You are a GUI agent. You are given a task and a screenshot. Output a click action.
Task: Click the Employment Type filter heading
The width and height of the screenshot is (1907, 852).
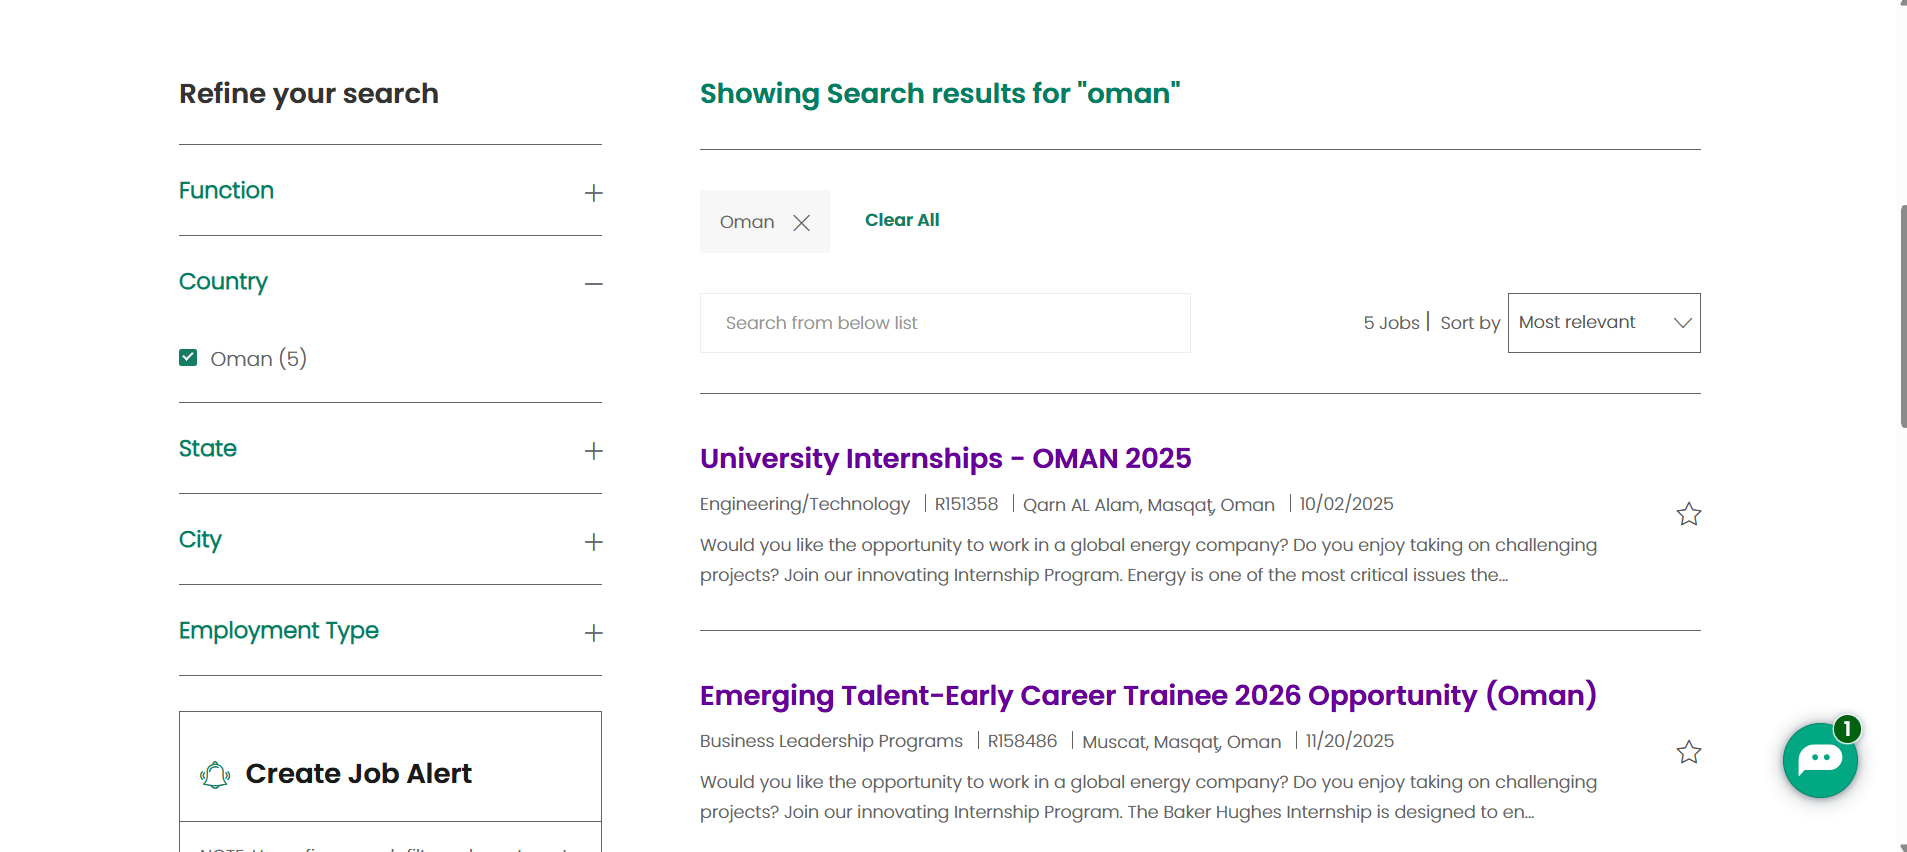pyautogui.click(x=278, y=631)
